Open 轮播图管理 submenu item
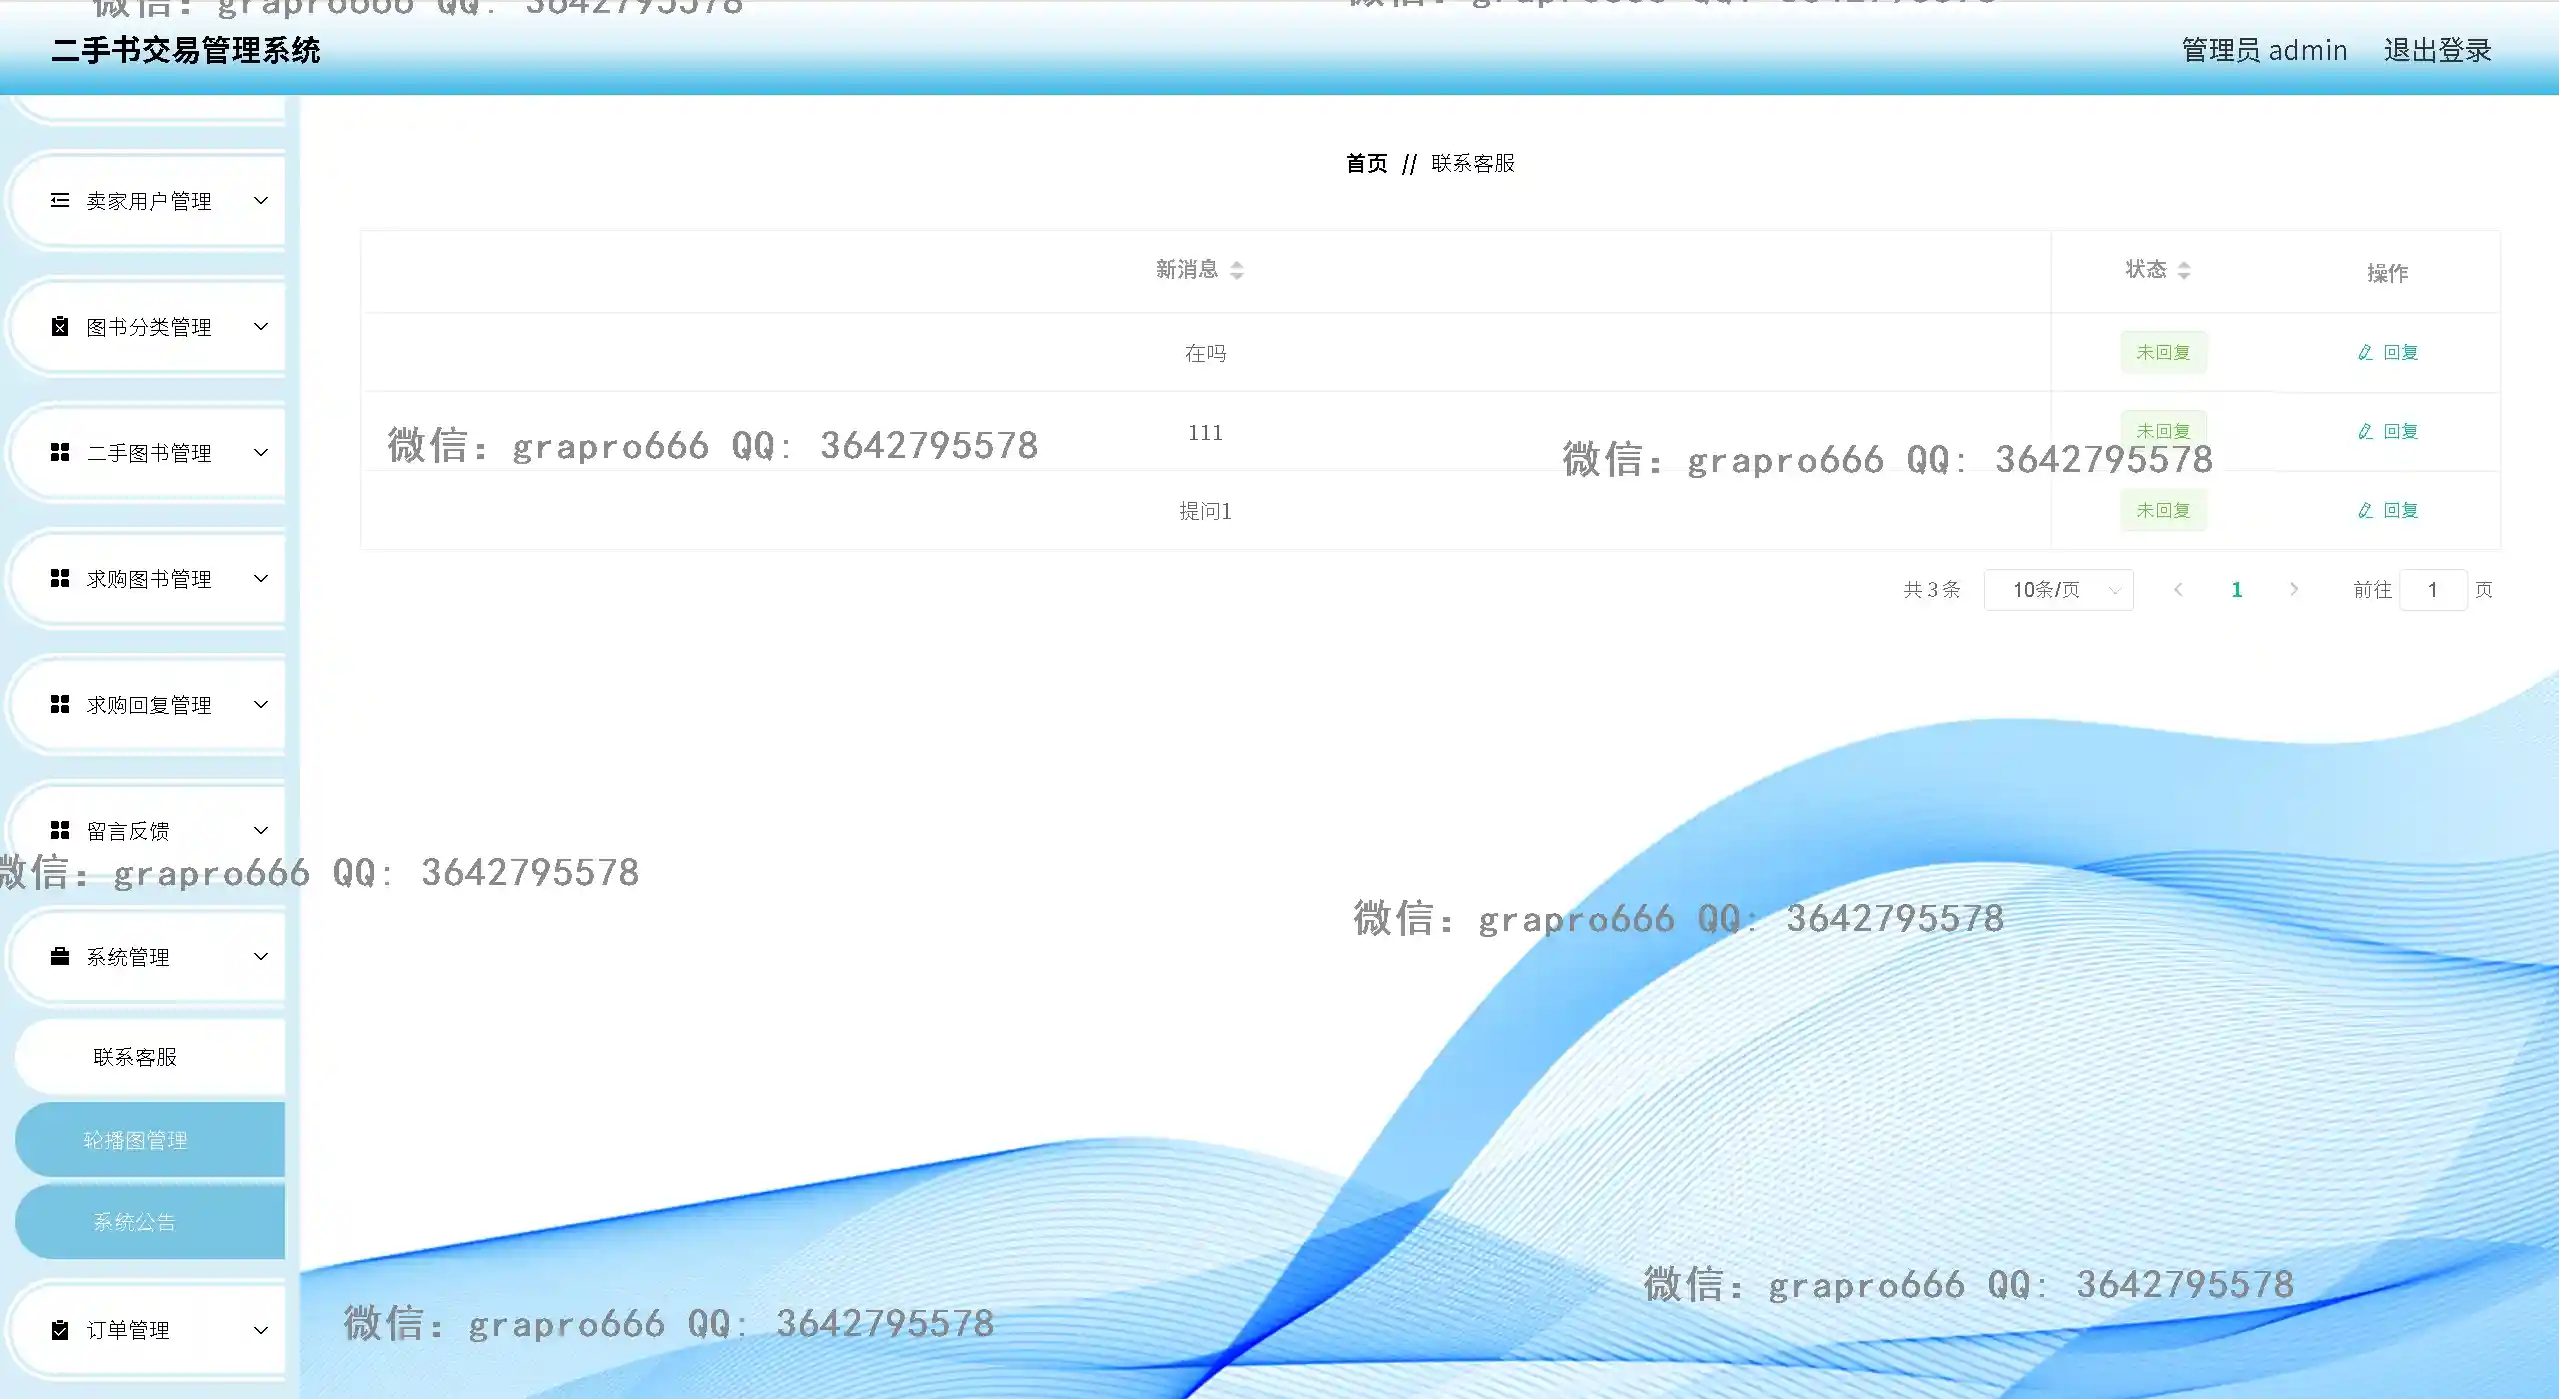 point(135,1140)
